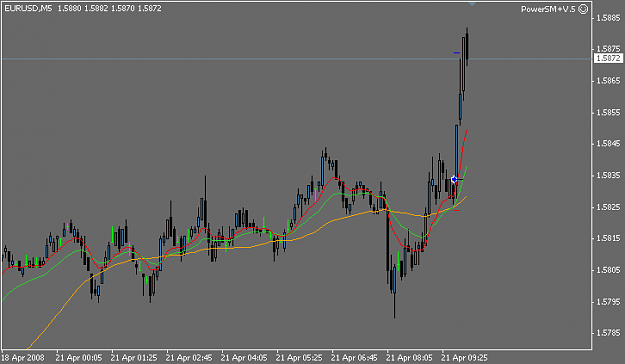Click the high value 1.5882 in header

click(x=96, y=8)
